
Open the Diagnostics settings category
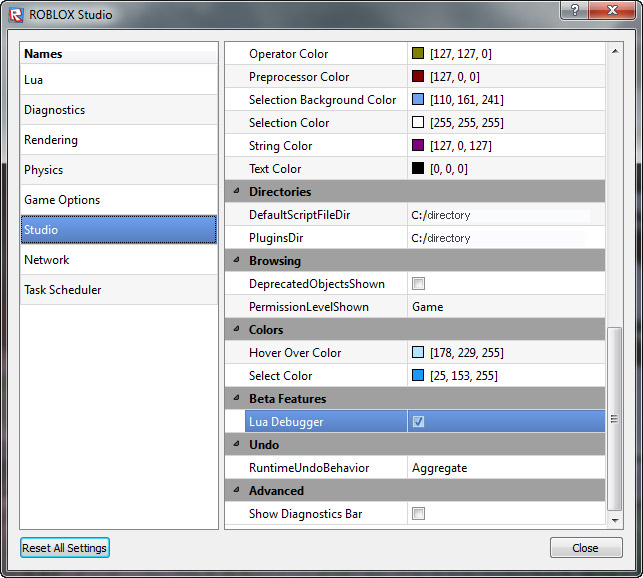[119, 110]
